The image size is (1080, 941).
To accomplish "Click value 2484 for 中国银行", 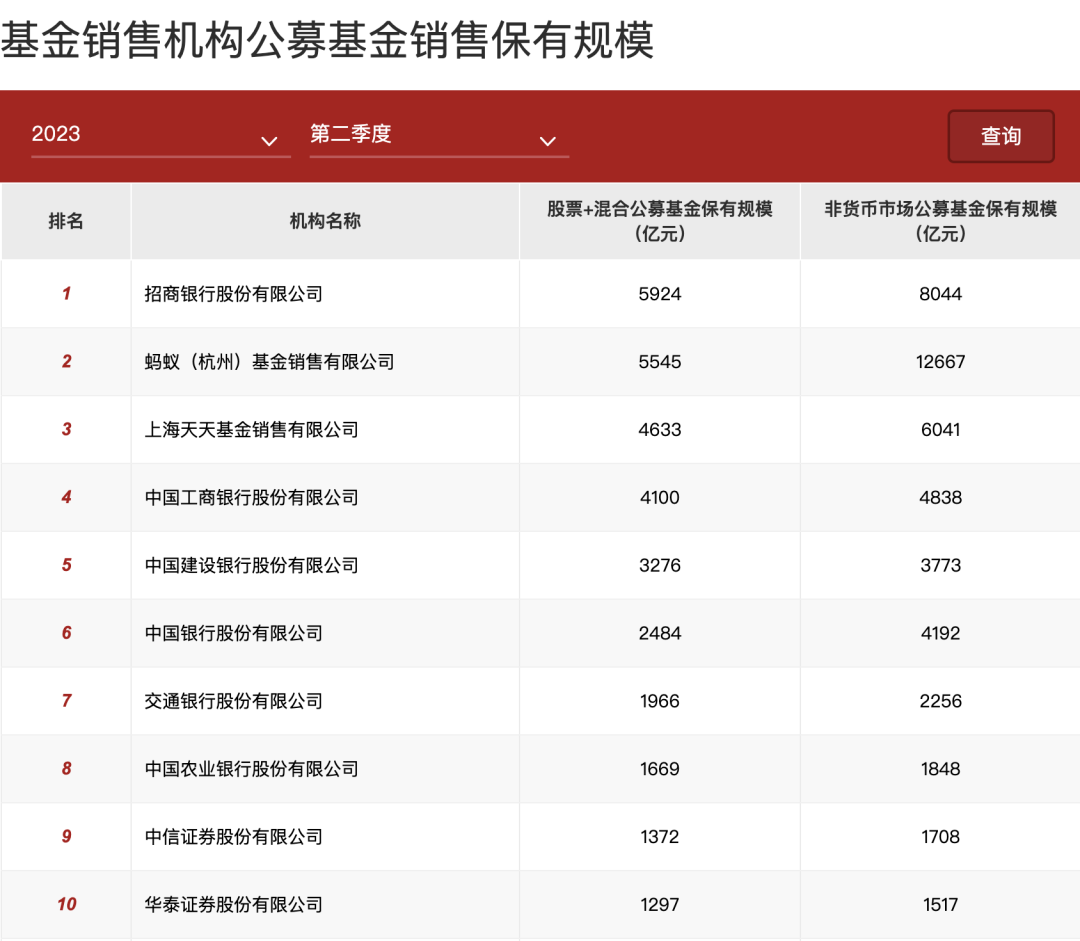I will [660, 633].
